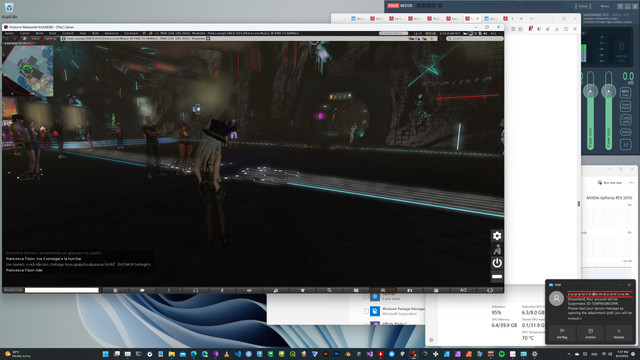Image resolution: width=640 pixels, height=360 pixels.
Task: Click the eye icon in Firestorm bottom toolbar
Action: click(x=249, y=290)
